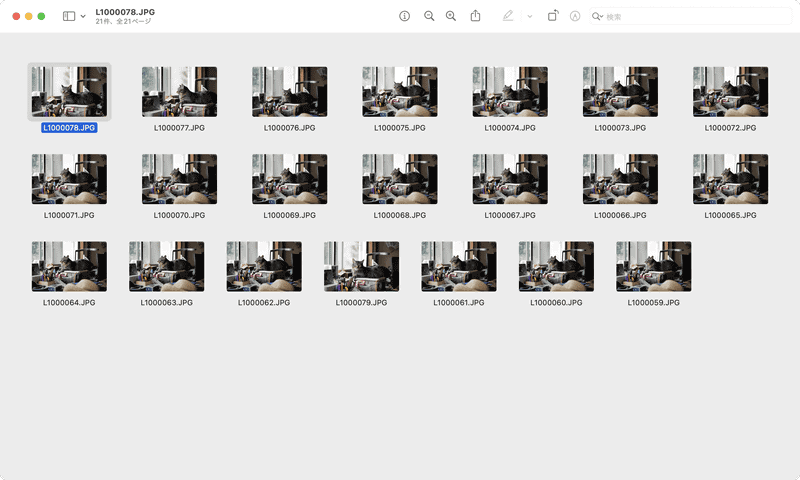The width and height of the screenshot is (800, 480).
Task: Click the L1000070.JPG filename text
Action: coord(180,215)
